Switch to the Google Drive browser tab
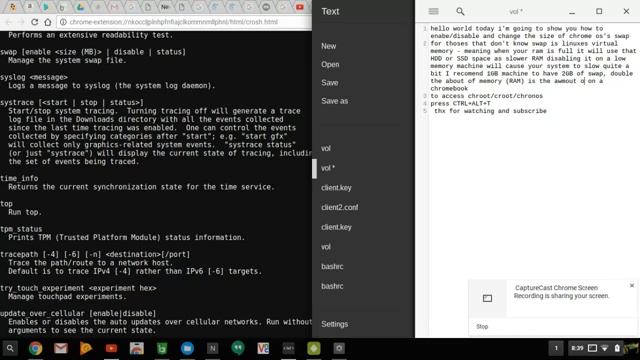 (x=80, y=7)
